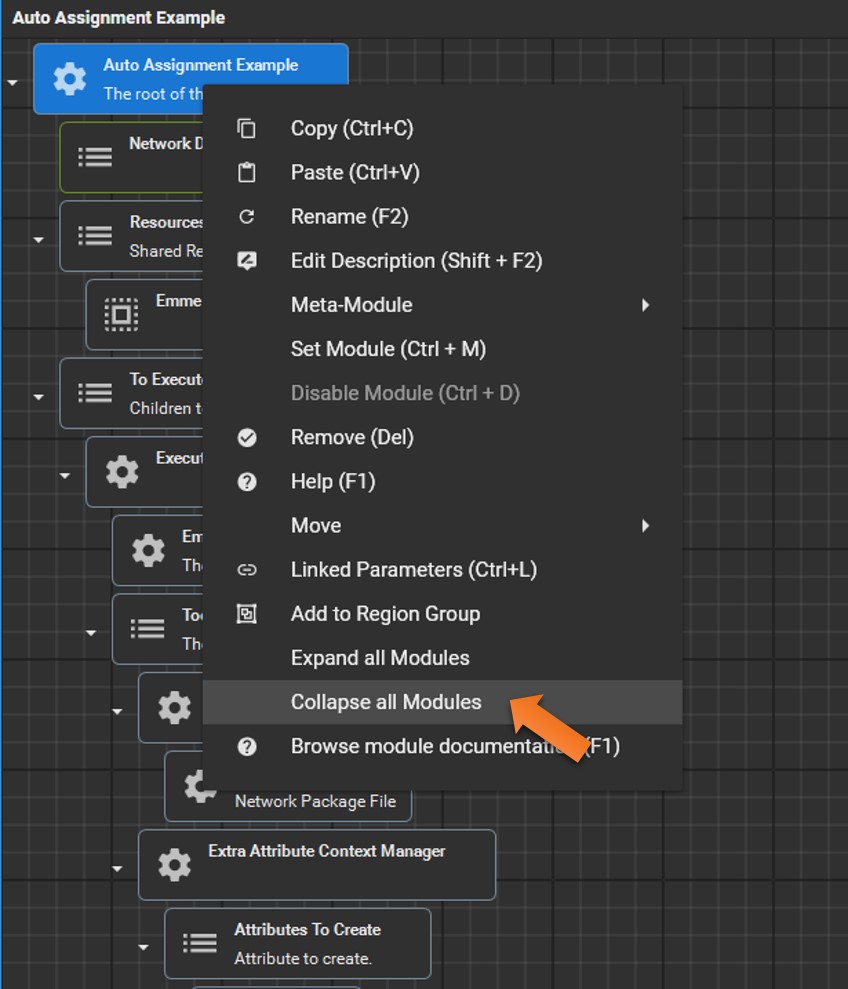Viewport: 848px width, 989px height.
Task: Click the Help question mark icon
Action: [x=247, y=481]
